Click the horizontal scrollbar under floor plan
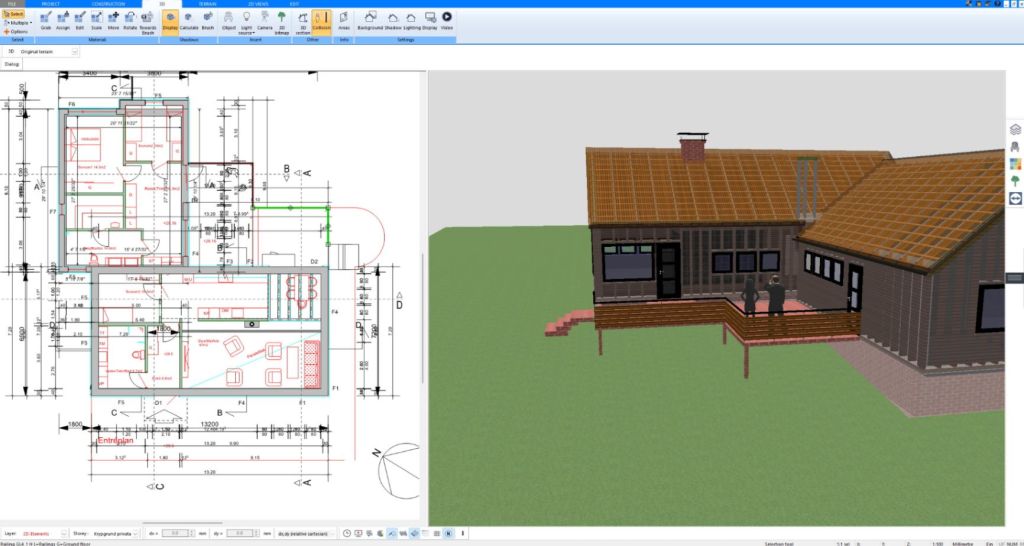Viewport: 1024px width, 546px height. (x=183, y=523)
